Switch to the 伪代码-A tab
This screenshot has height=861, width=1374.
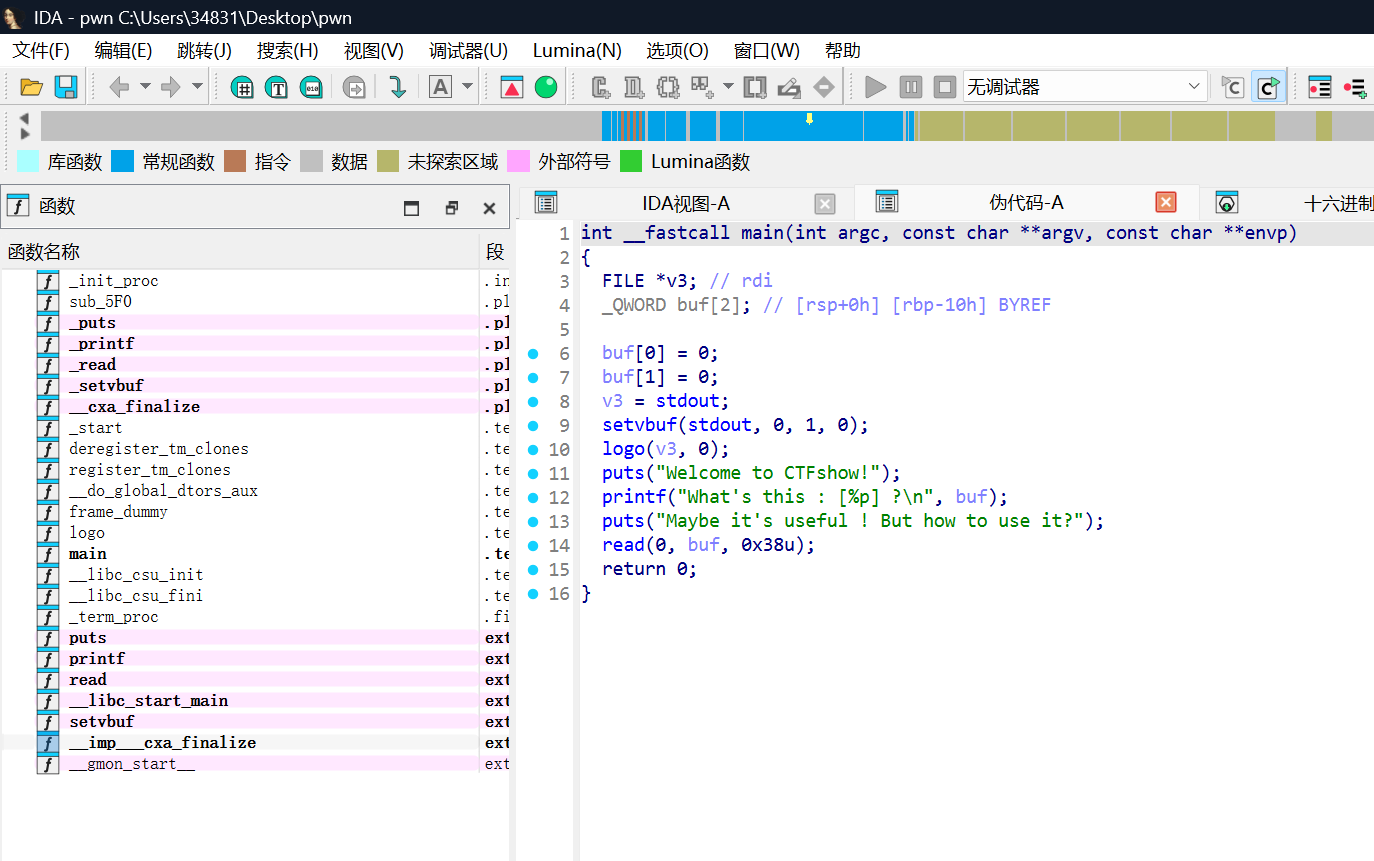[1027, 203]
